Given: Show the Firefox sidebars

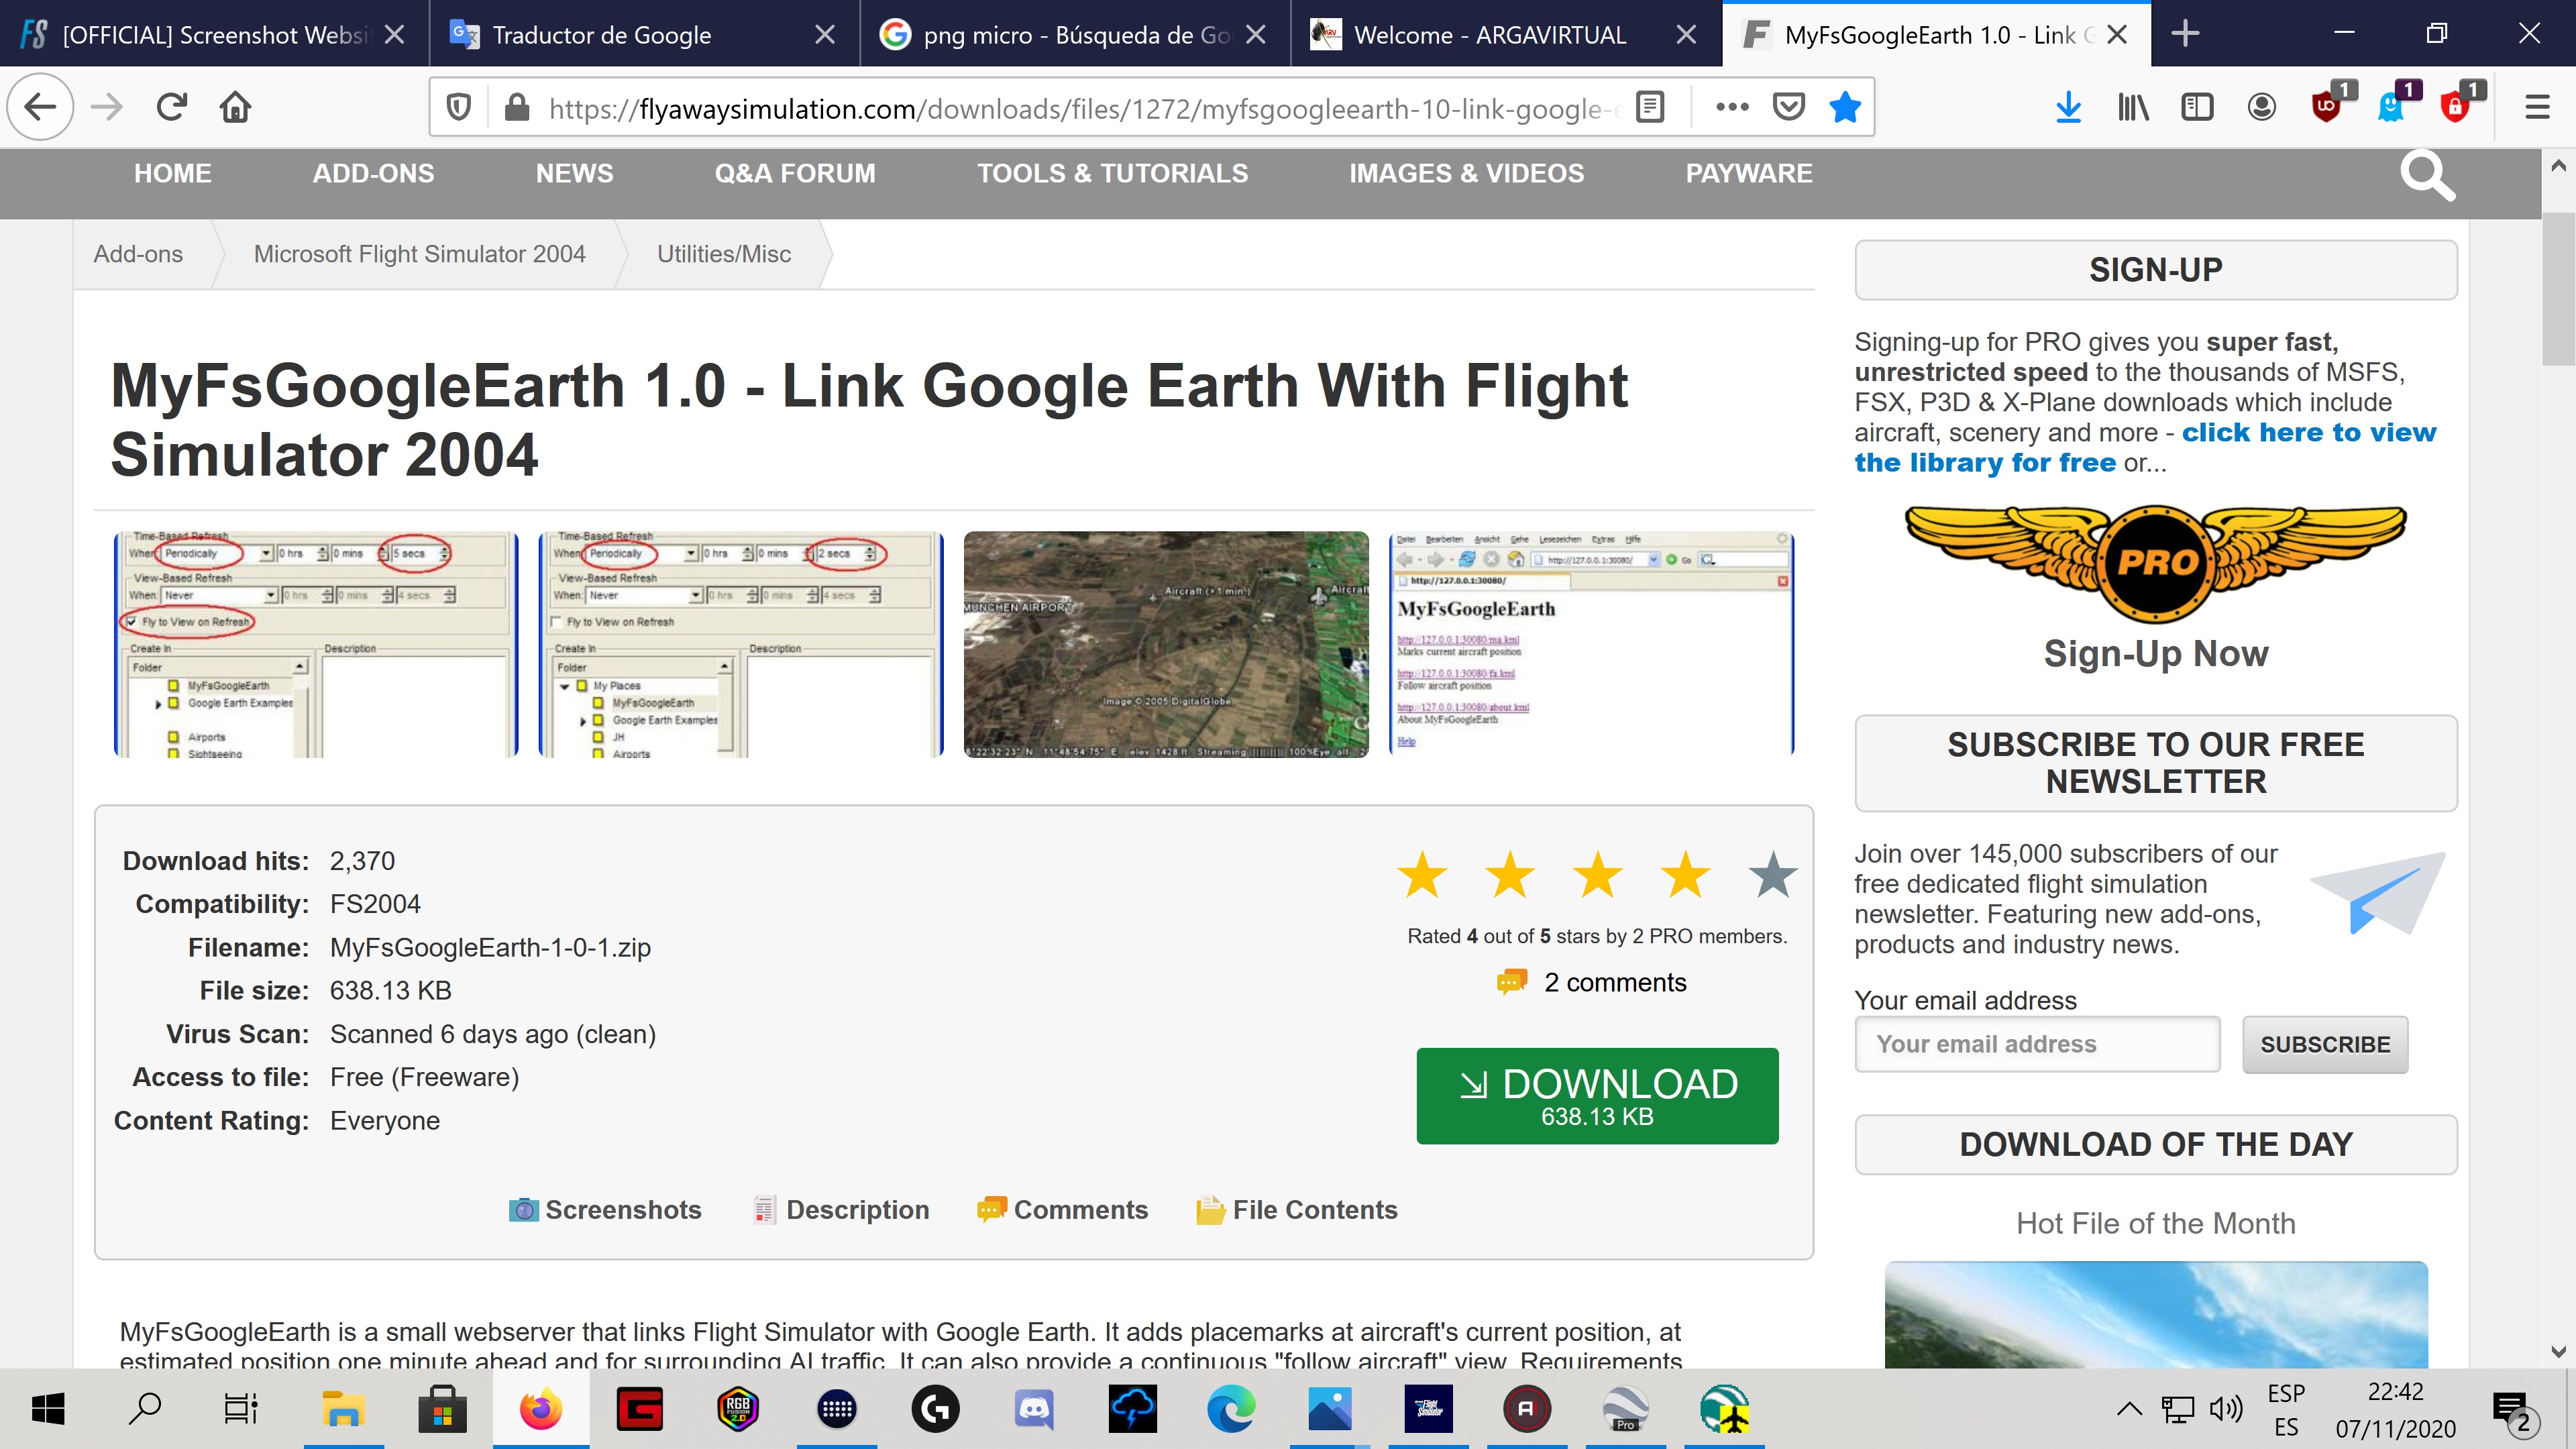Looking at the screenshot, I should click(2197, 107).
